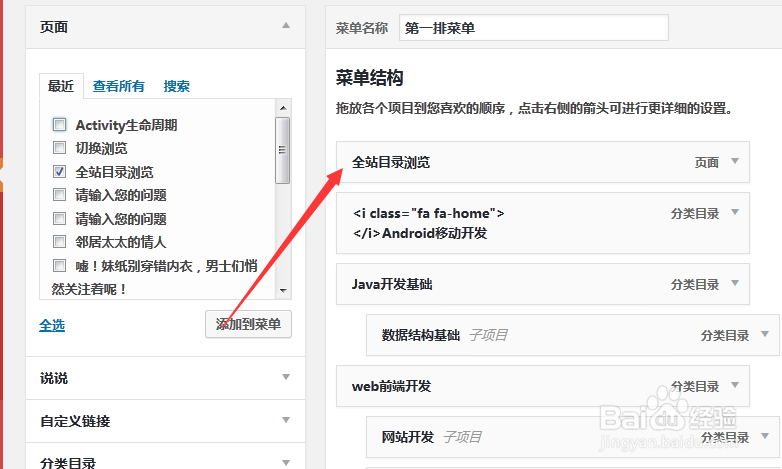Click the Activity生命周期 page label
This screenshot has height=469, width=782.
[x=126, y=125]
